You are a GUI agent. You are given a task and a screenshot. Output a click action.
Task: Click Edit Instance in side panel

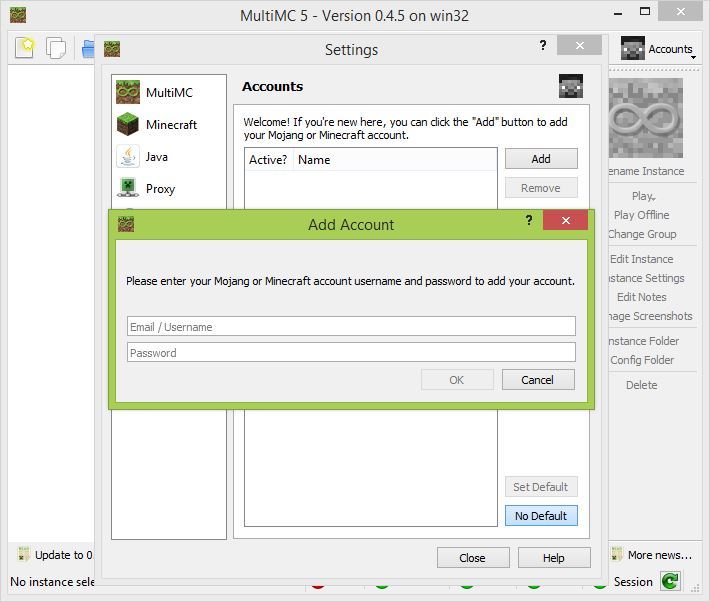[642, 259]
